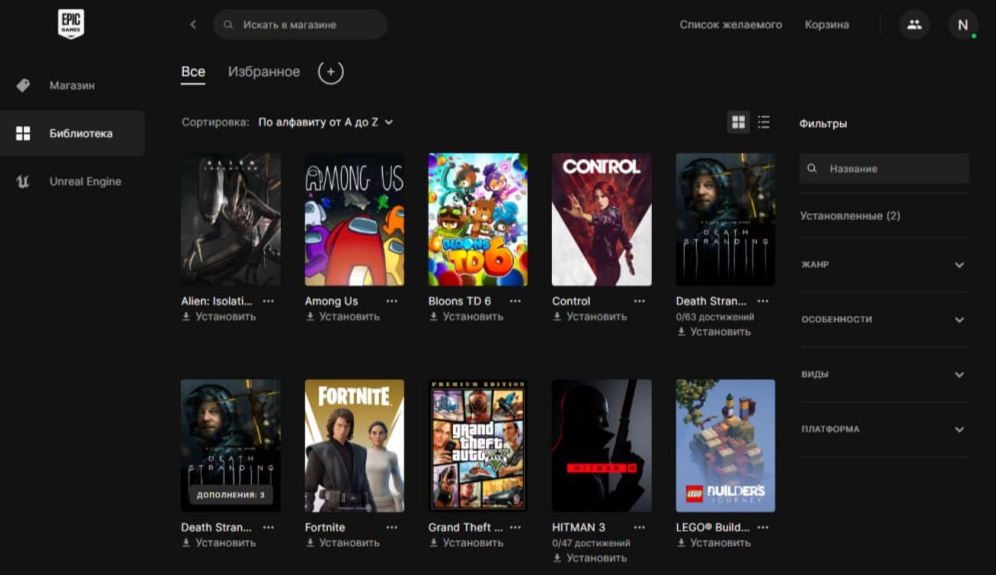Expand the ПЛАТФОРМА filter section
This screenshot has height=575, width=996.
[883, 430]
